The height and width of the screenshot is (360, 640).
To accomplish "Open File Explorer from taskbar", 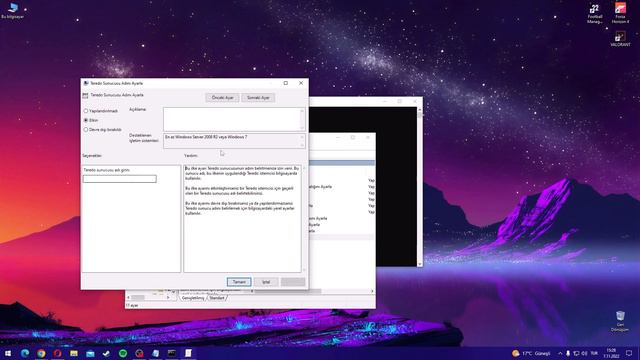I will click(x=74, y=353).
